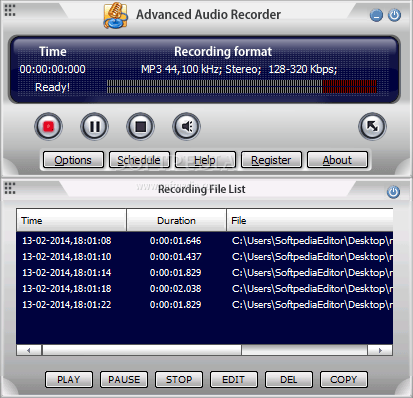Click the Ready! status text
The height and width of the screenshot is (398, 413).
click(52, 87)
